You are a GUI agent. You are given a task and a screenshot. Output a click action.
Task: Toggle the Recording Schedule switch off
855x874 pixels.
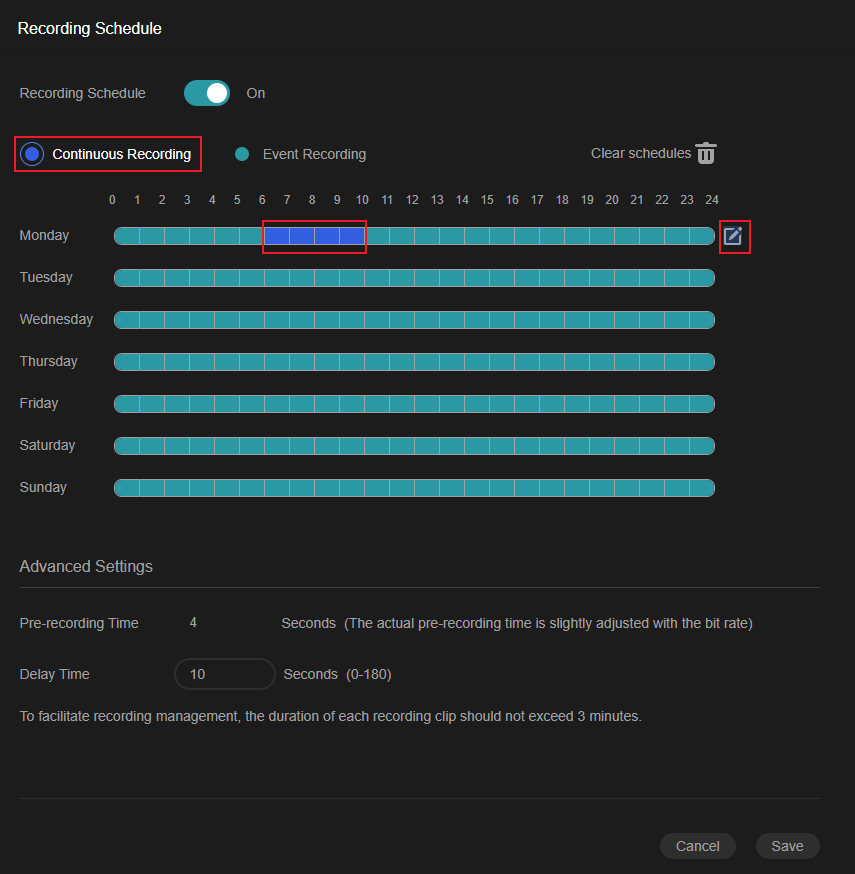point(207,93)
